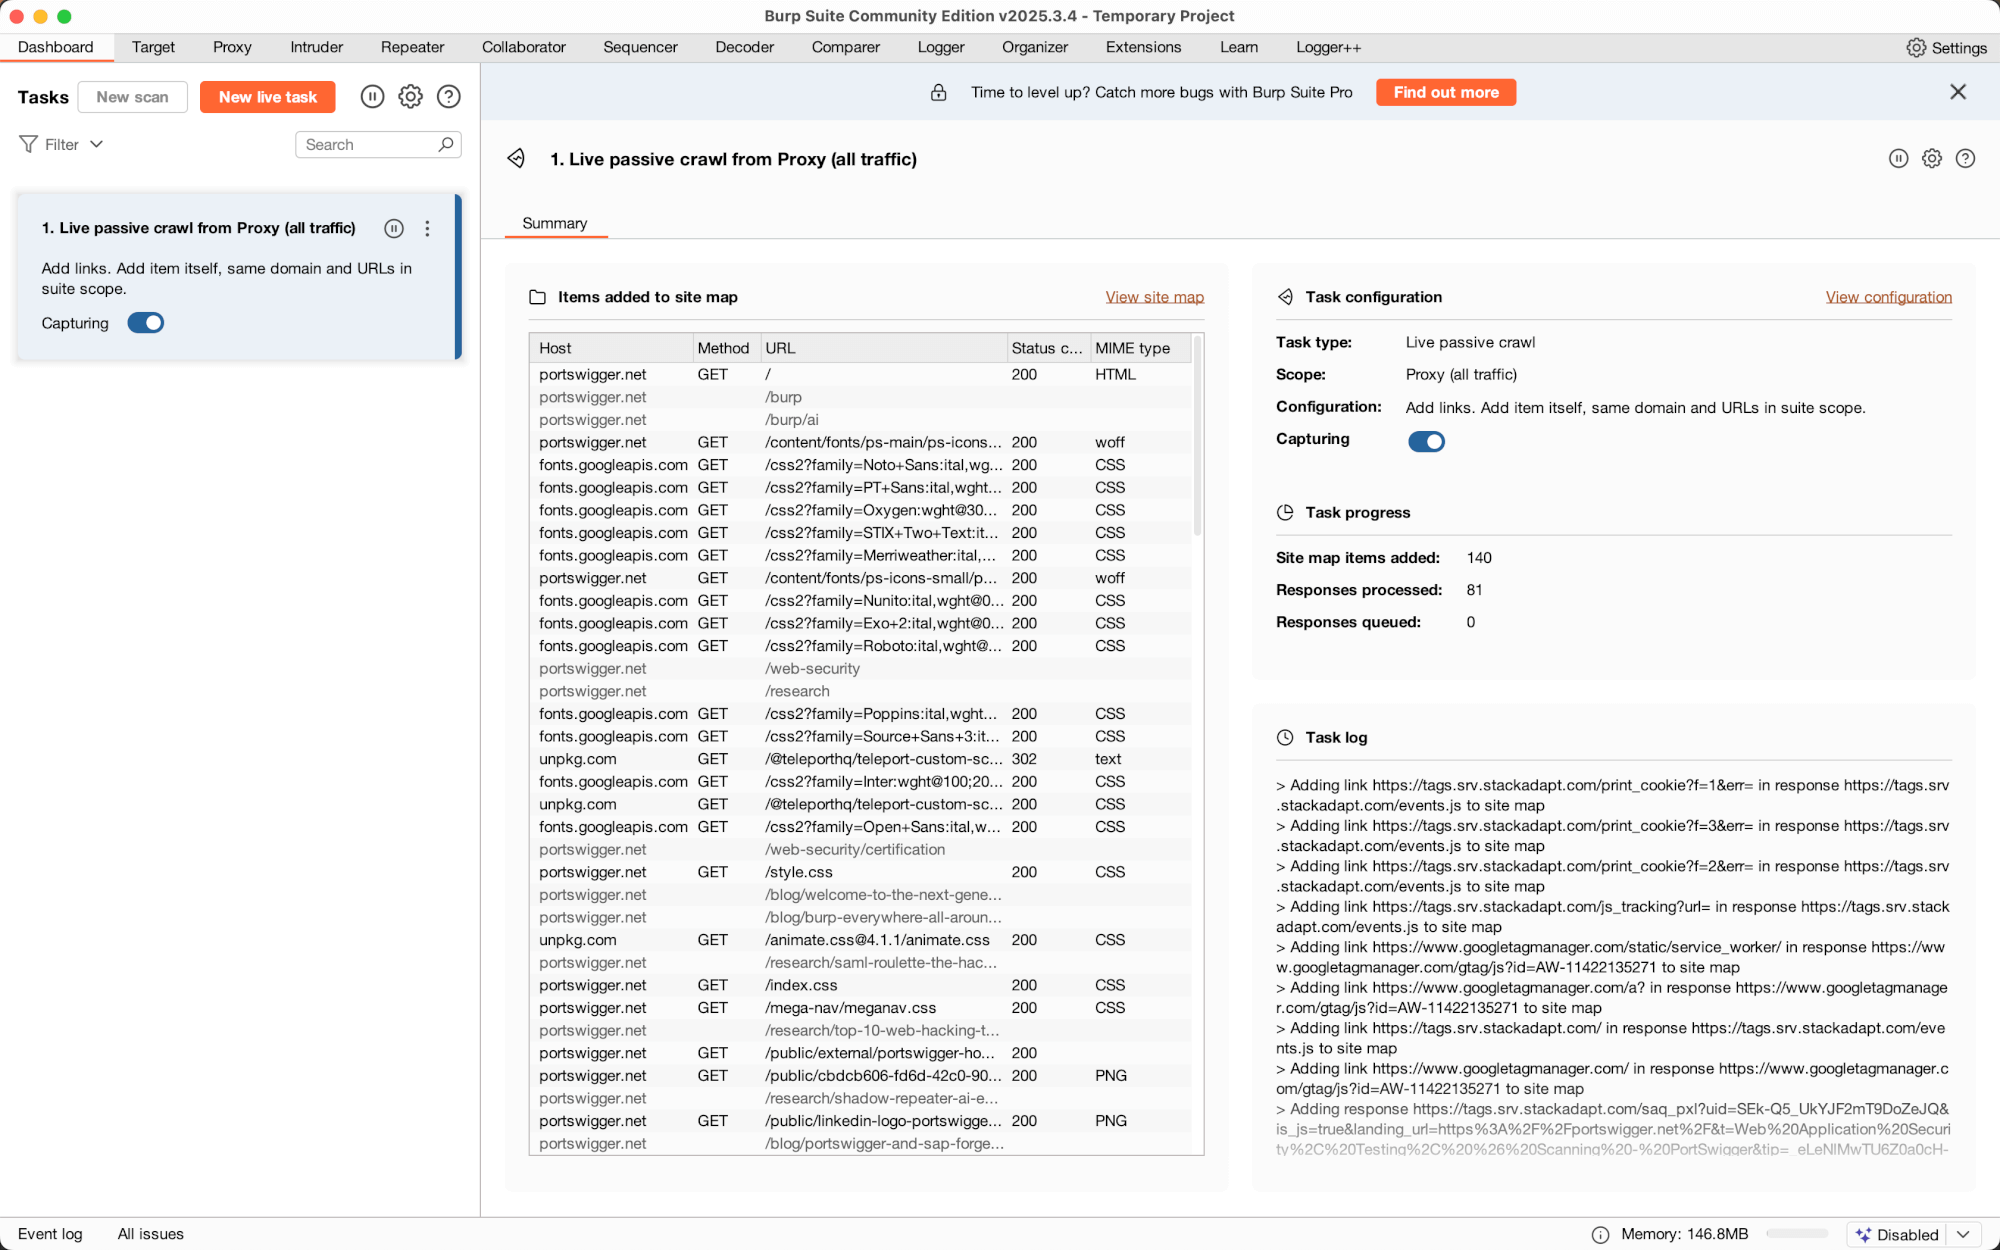
Task: Click the AI sparkle Disabled icon
Action: tap(1863, 1235)
